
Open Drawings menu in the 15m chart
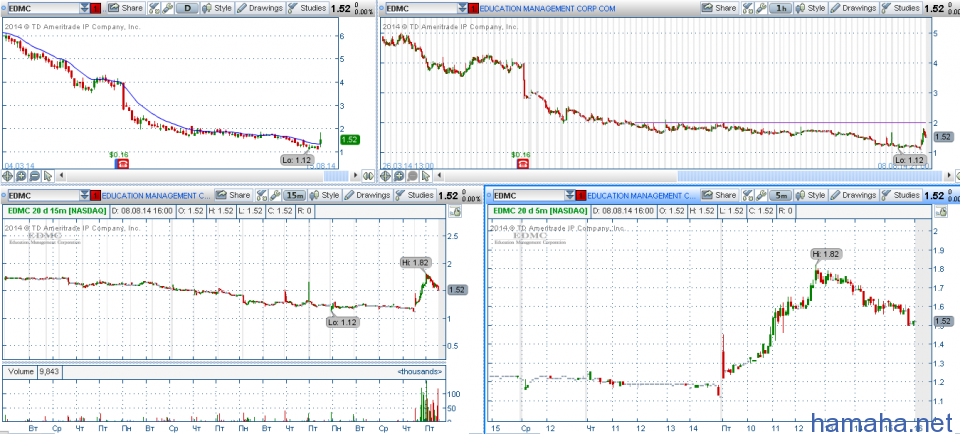coord(368,195)
